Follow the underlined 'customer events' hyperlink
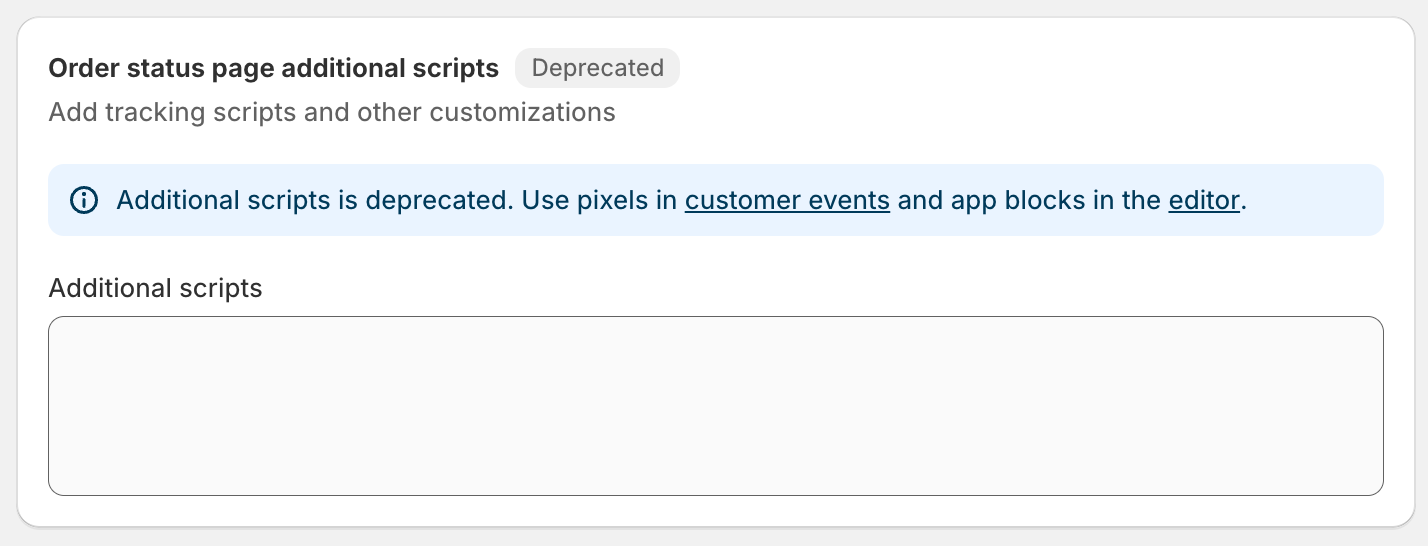This screenshot has width=1428, height=546. (x=787, y=200)
